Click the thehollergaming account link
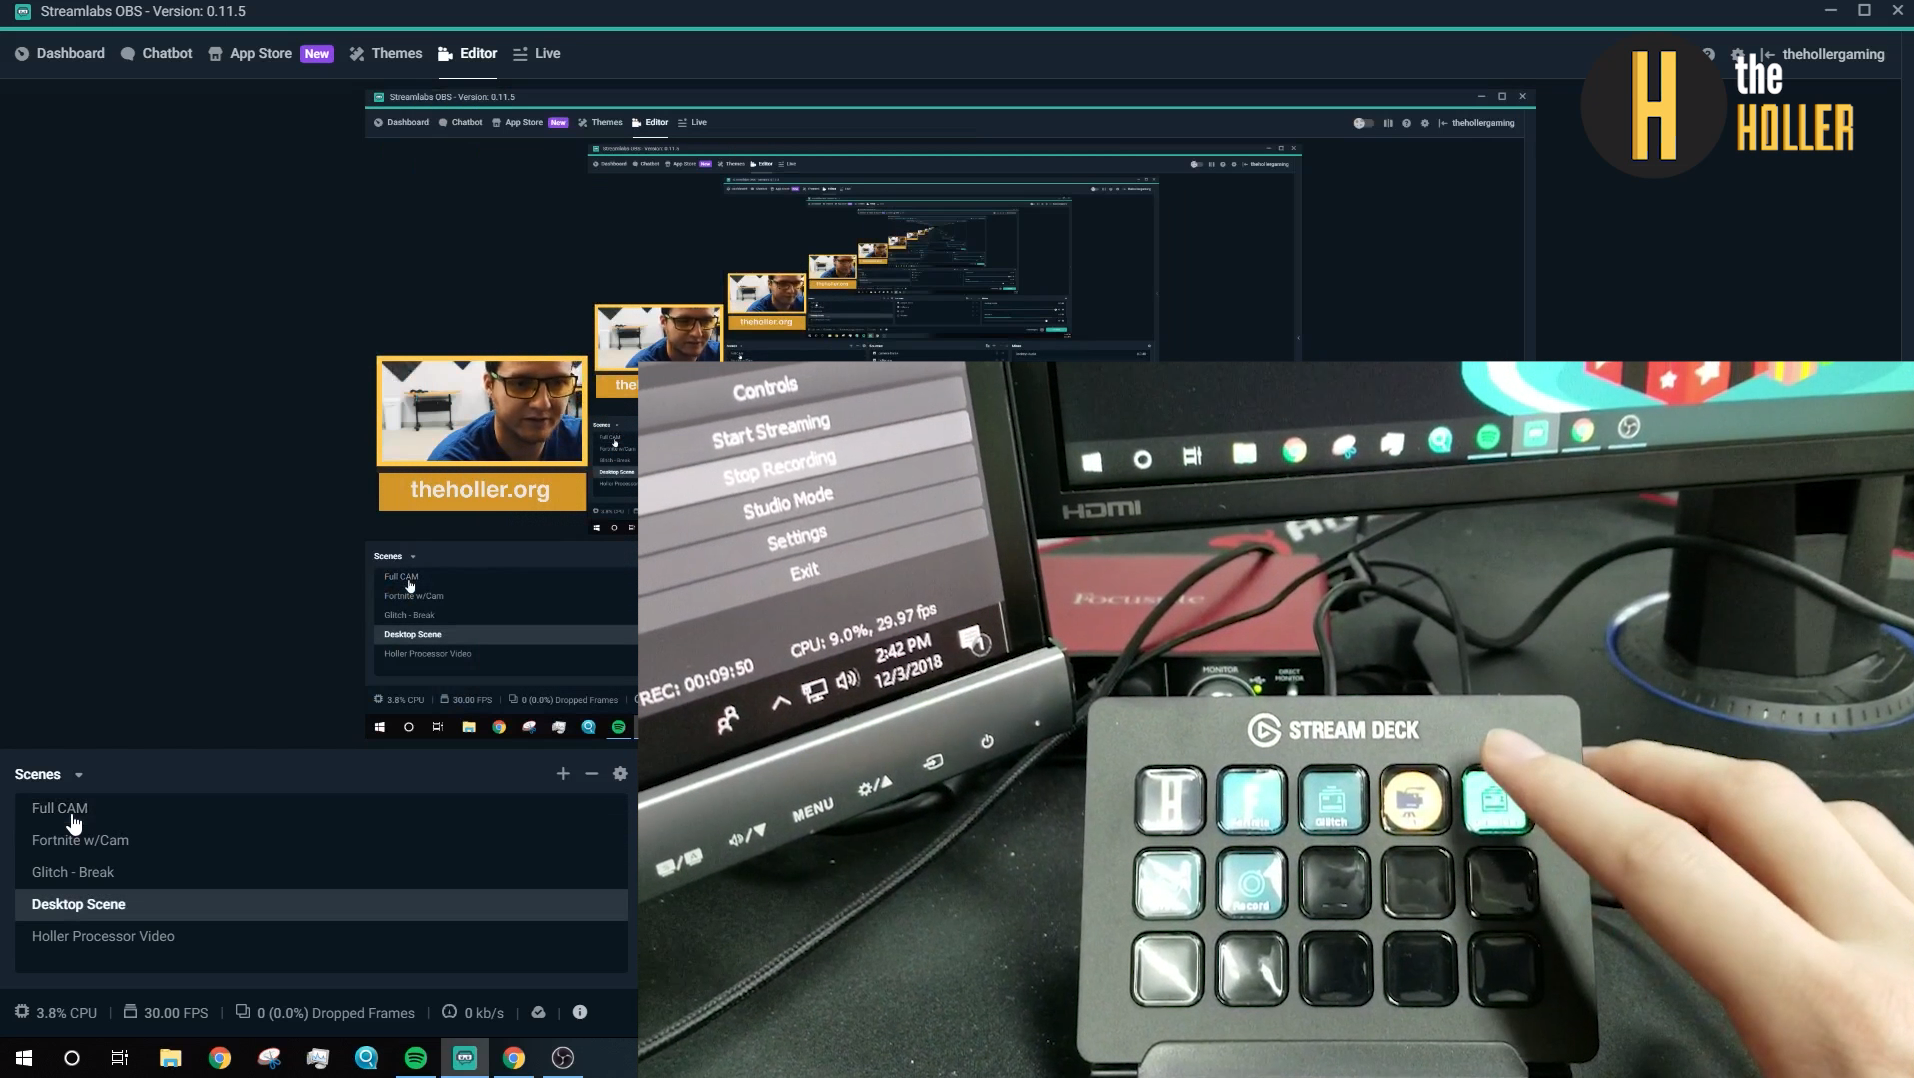This screenshot has width=1914, height=1078. [1832, 54]
